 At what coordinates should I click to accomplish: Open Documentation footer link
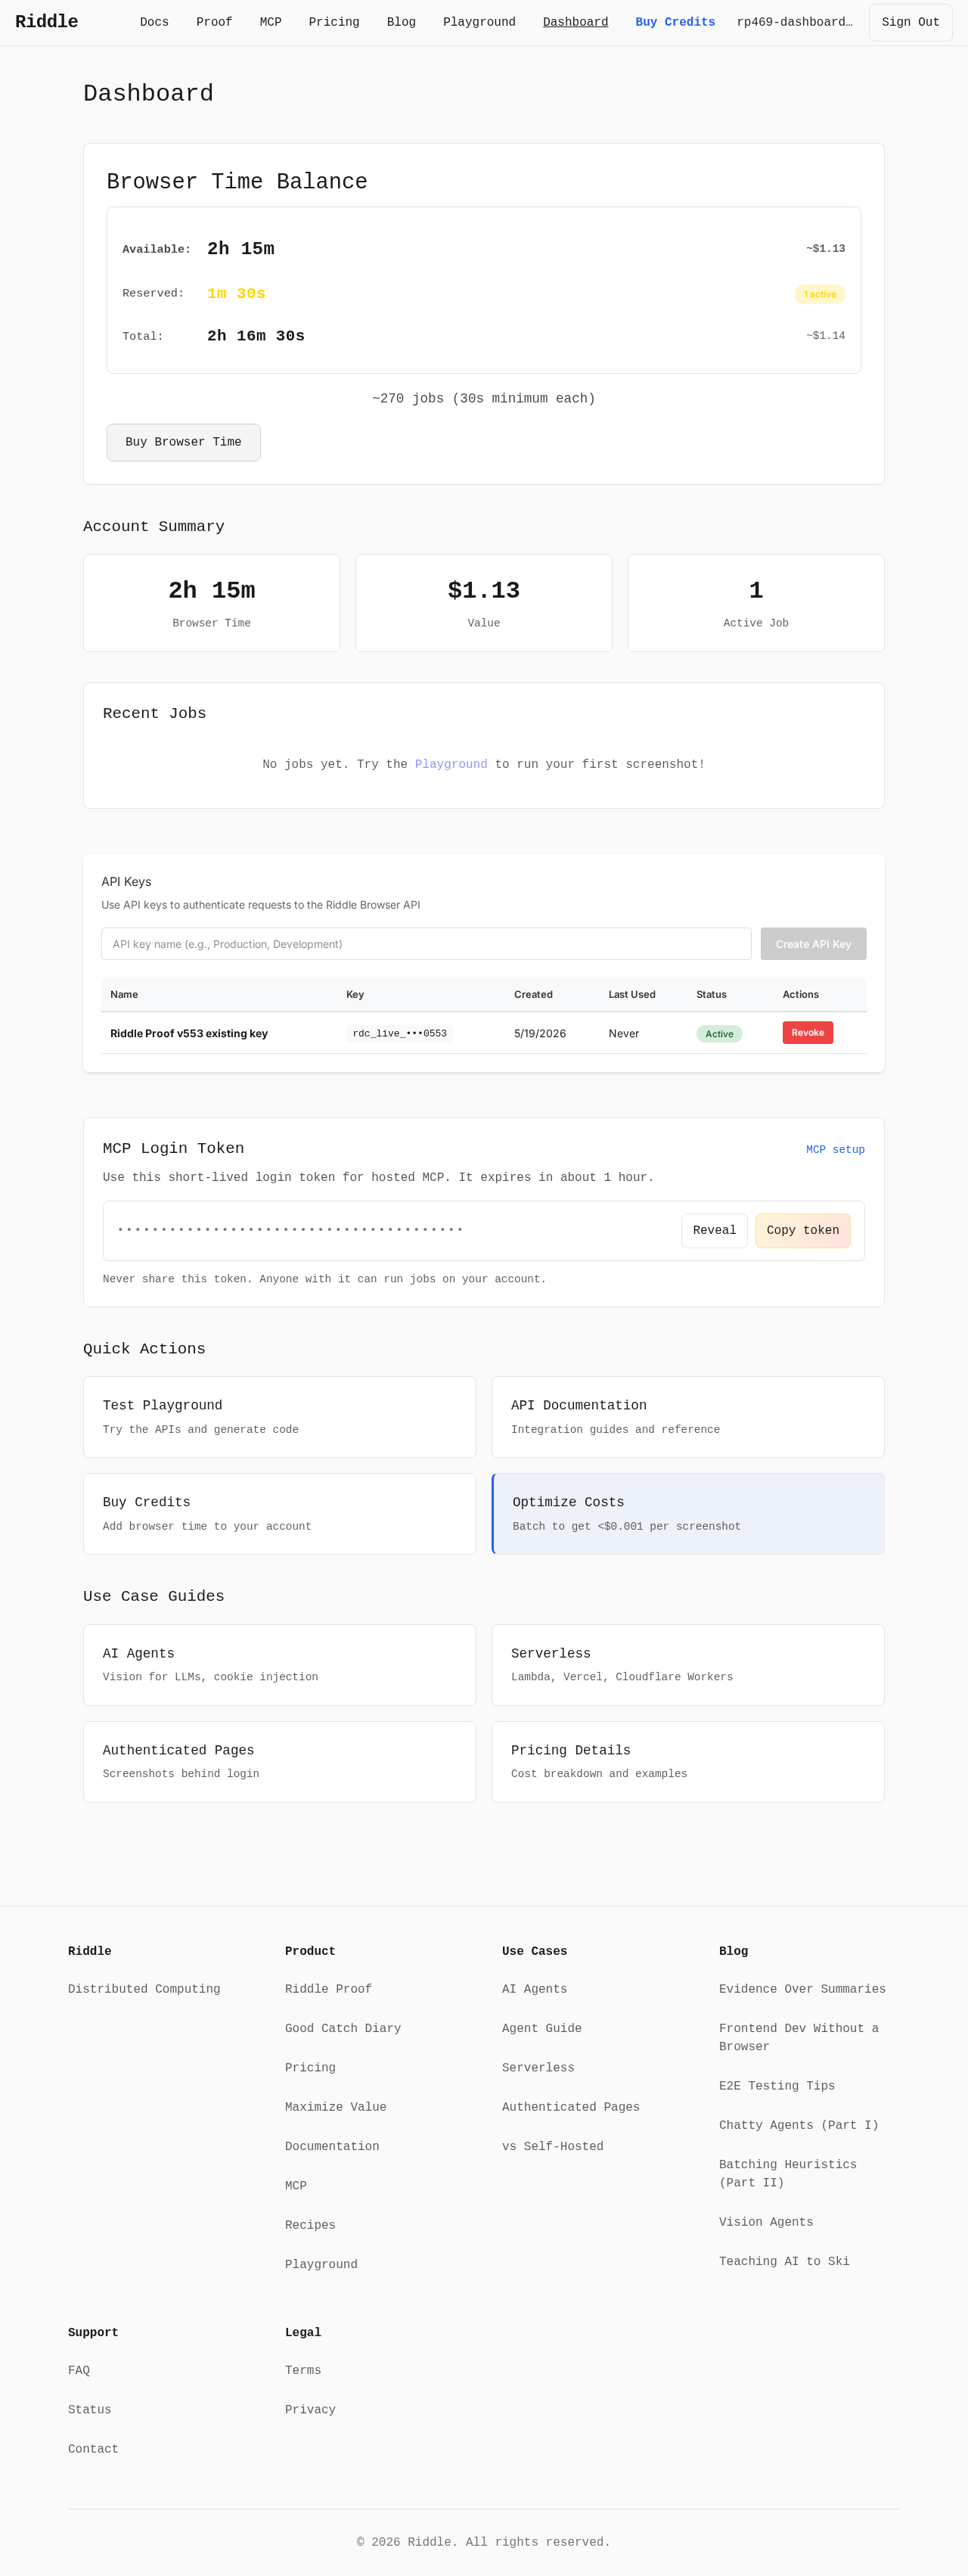tap(332, 2146)
